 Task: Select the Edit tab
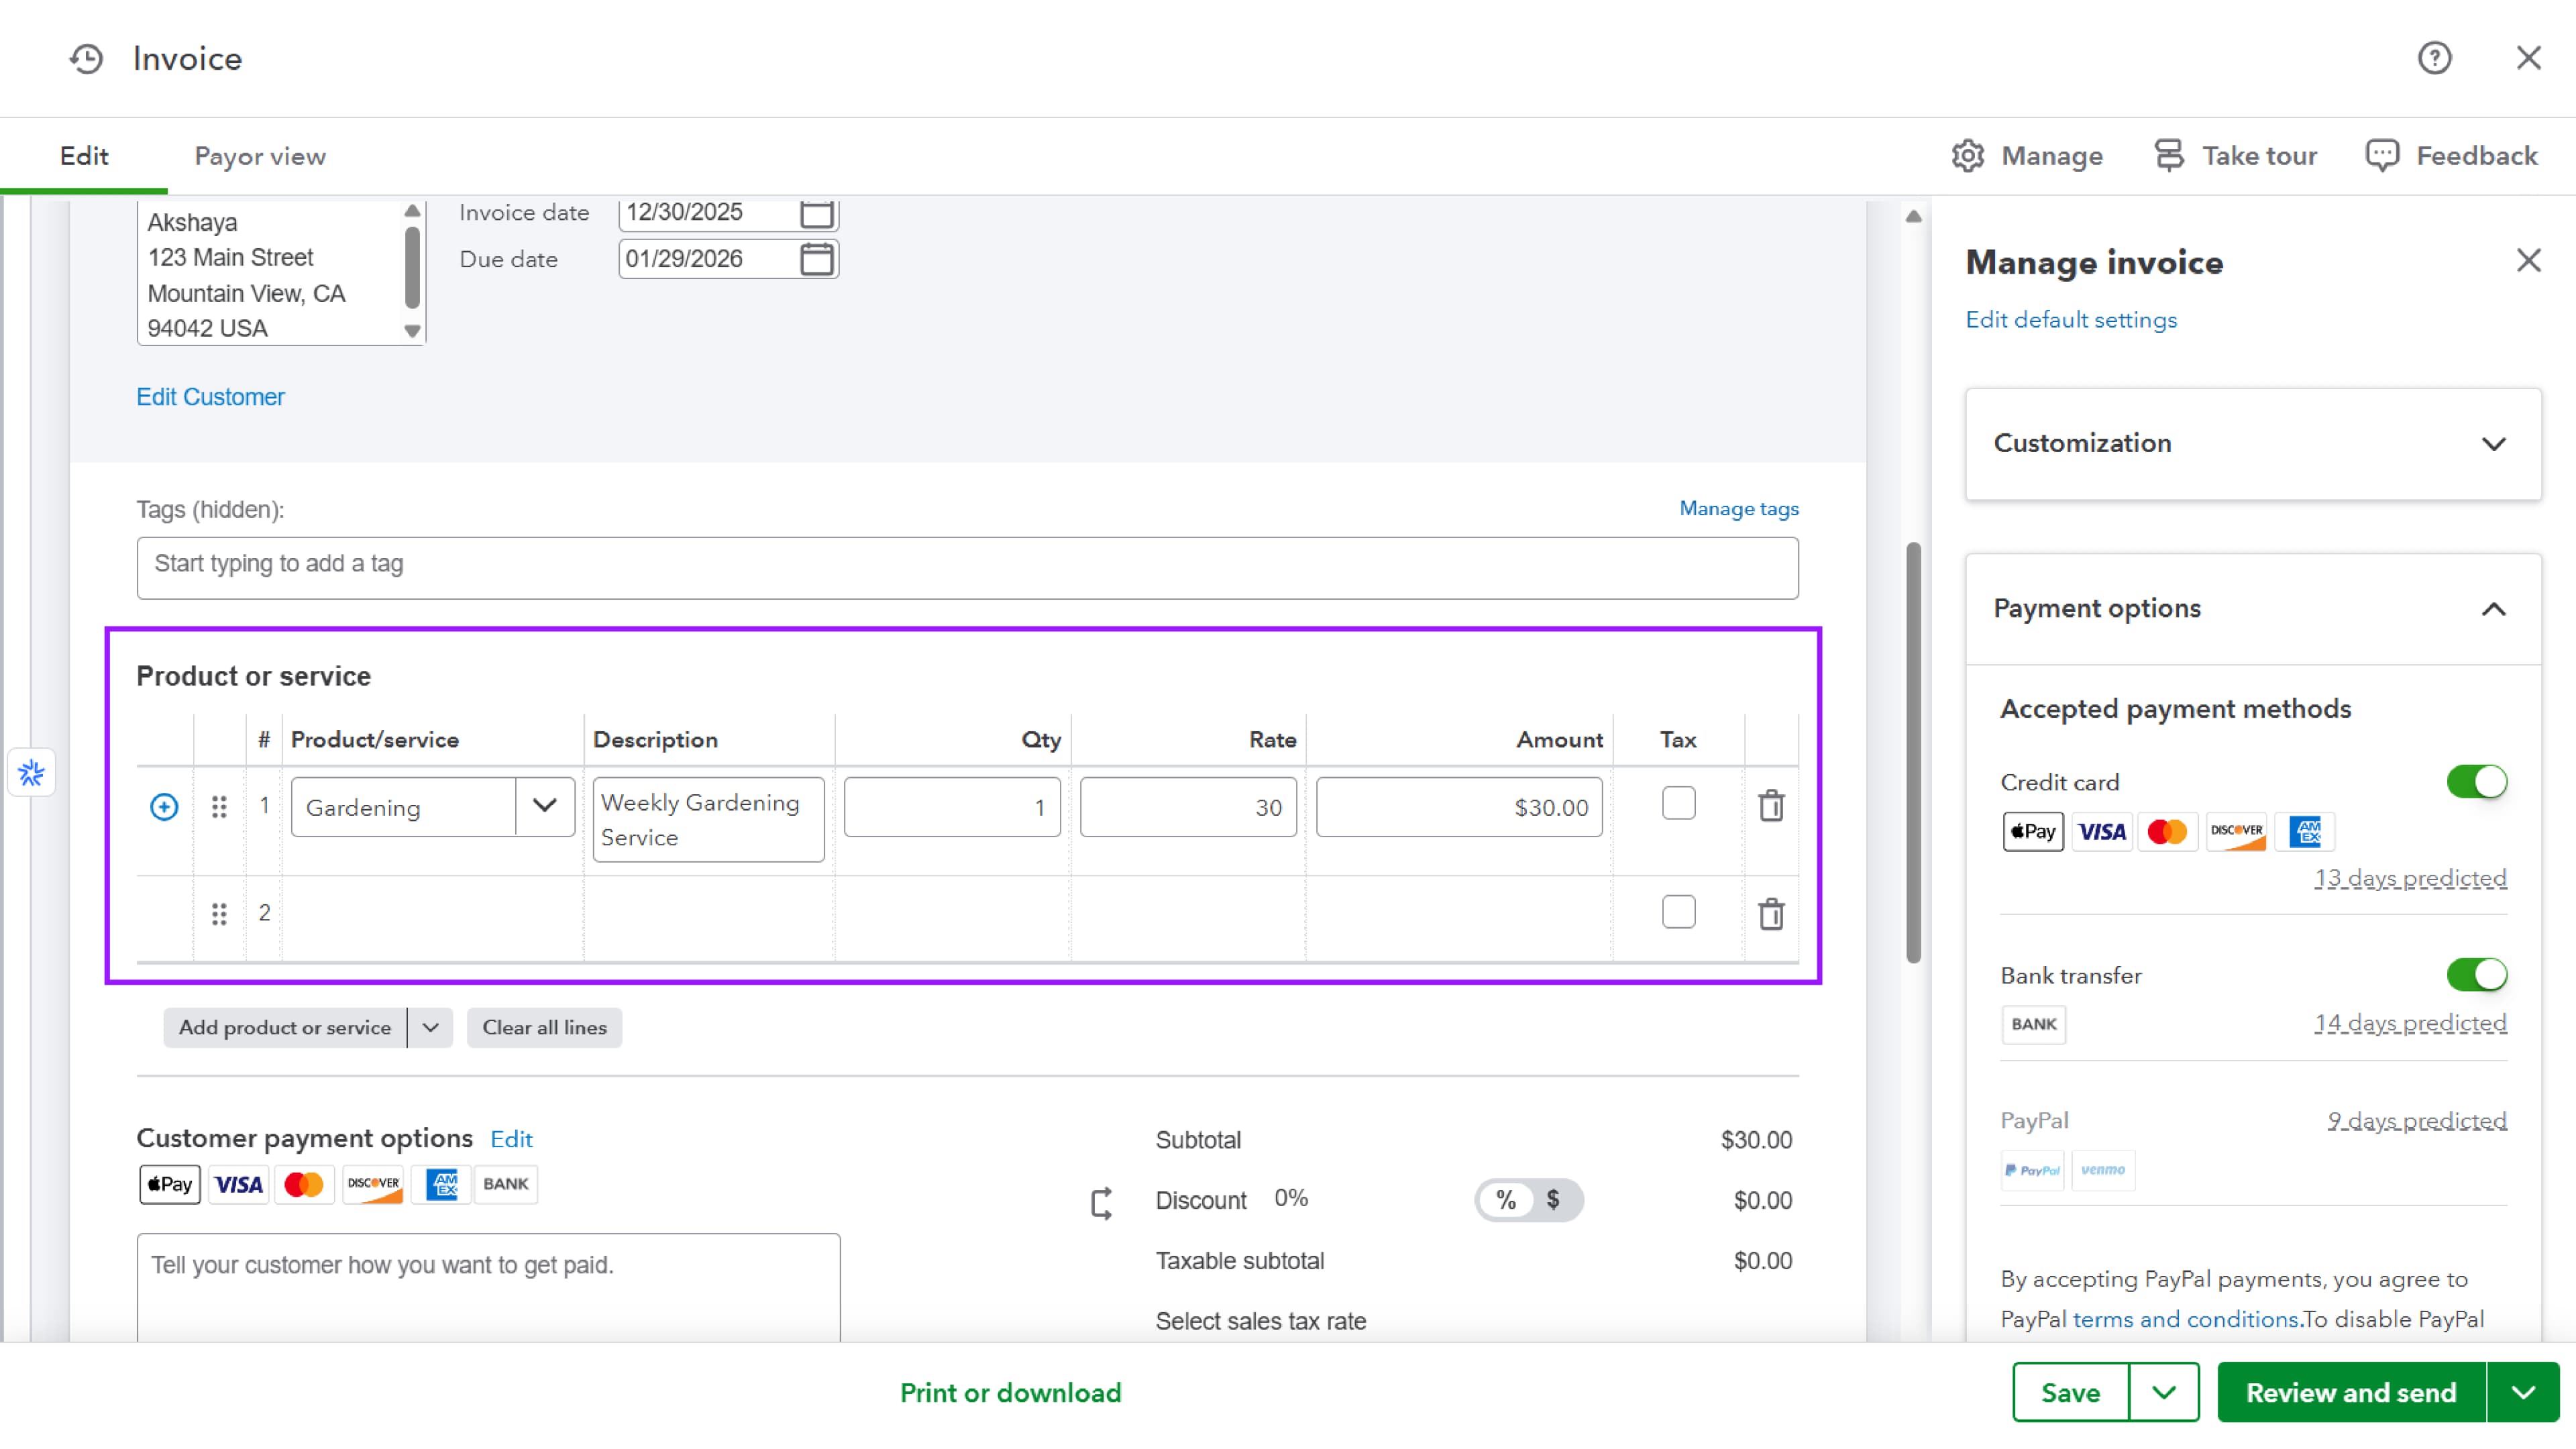(84, 156)
